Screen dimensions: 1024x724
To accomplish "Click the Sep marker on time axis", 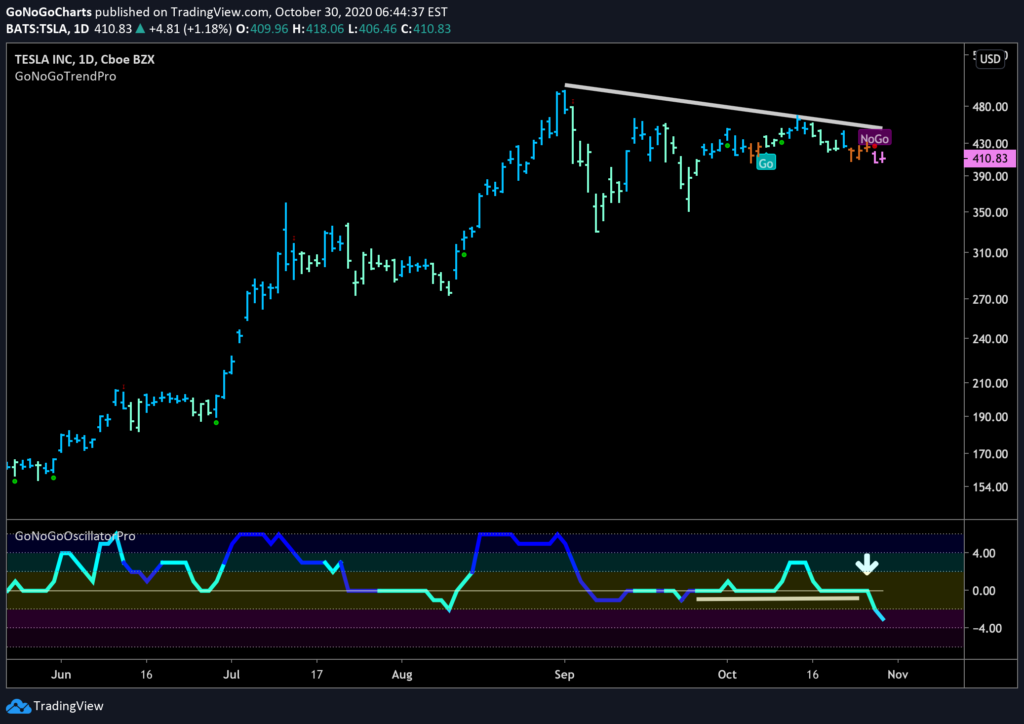I will coord(564,674).
